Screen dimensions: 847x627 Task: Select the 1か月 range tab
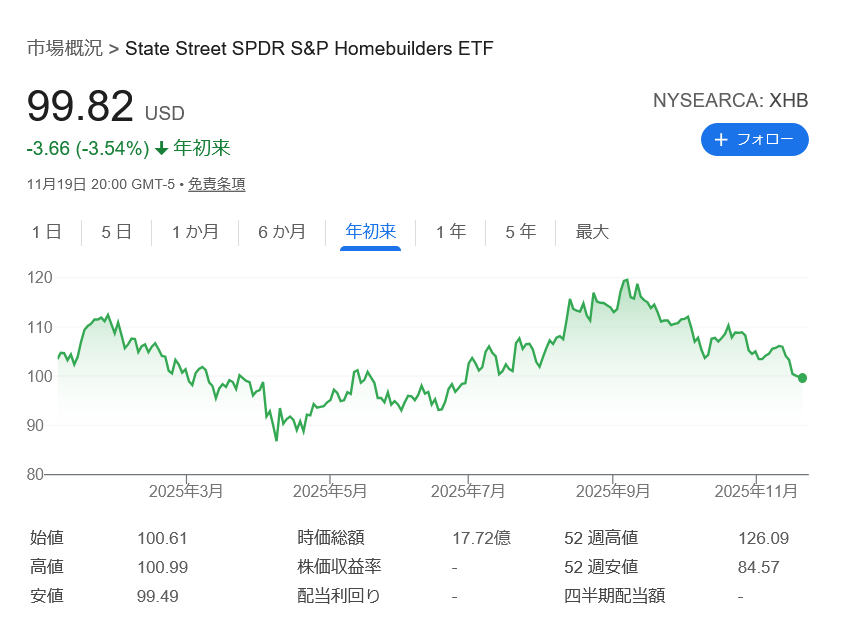(x=195, y=232)
